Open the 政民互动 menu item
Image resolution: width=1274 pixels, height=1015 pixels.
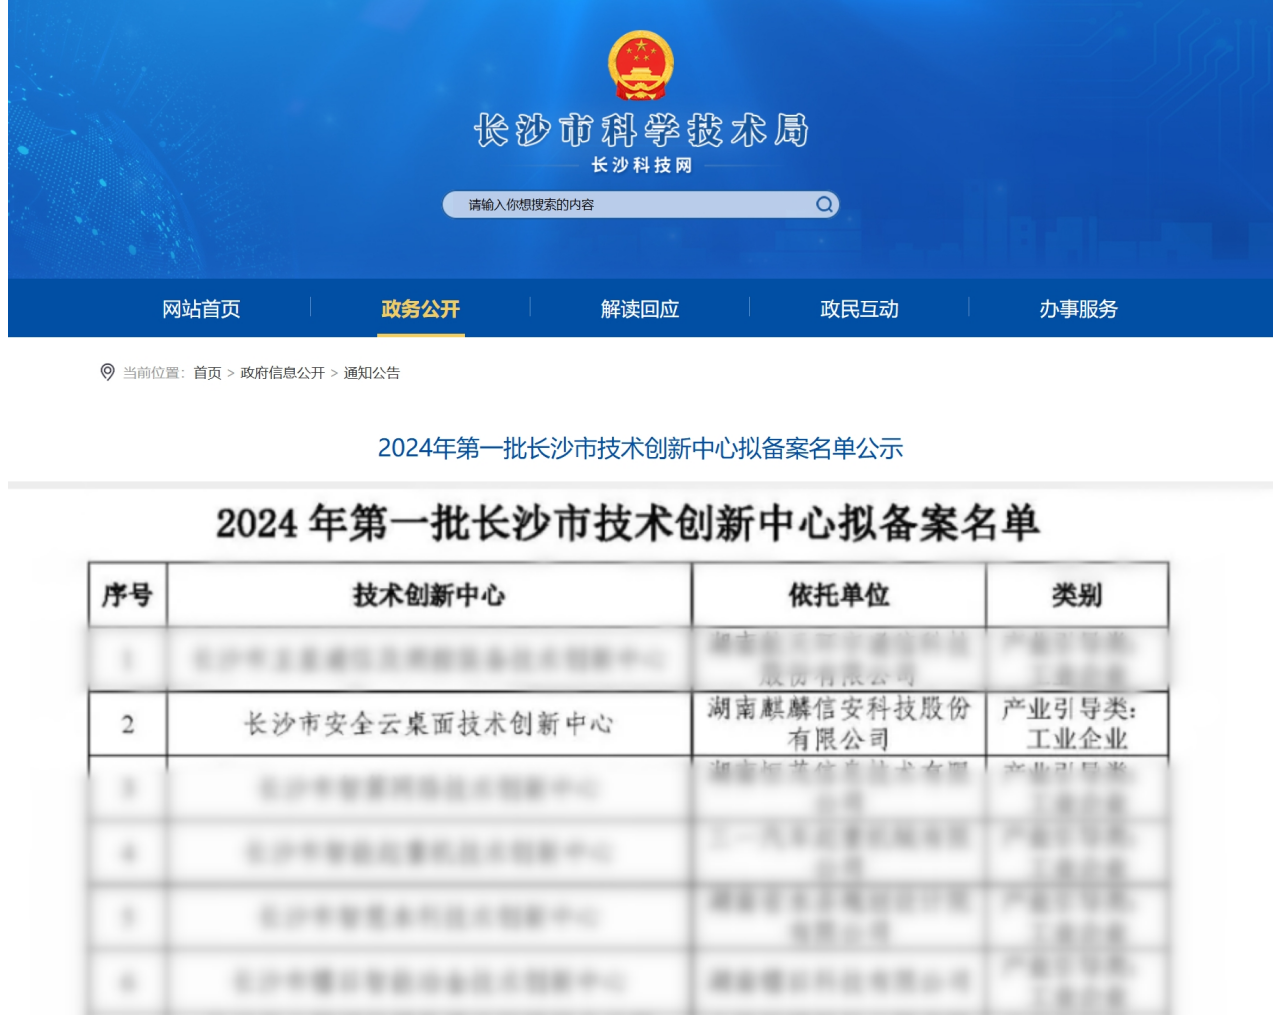859,309
